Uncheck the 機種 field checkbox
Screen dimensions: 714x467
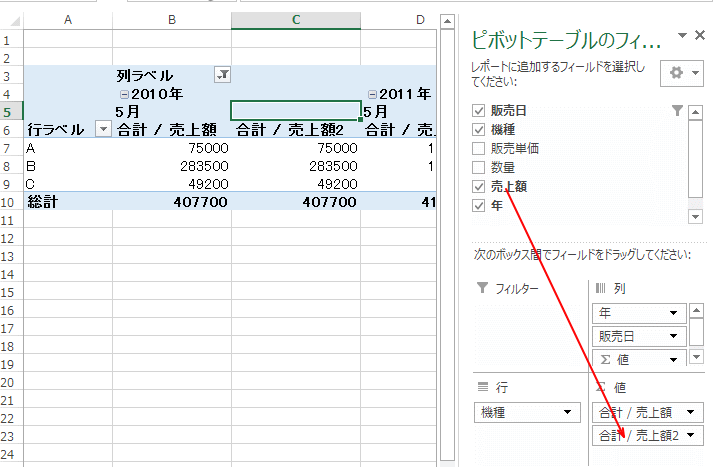coord(478,130)
